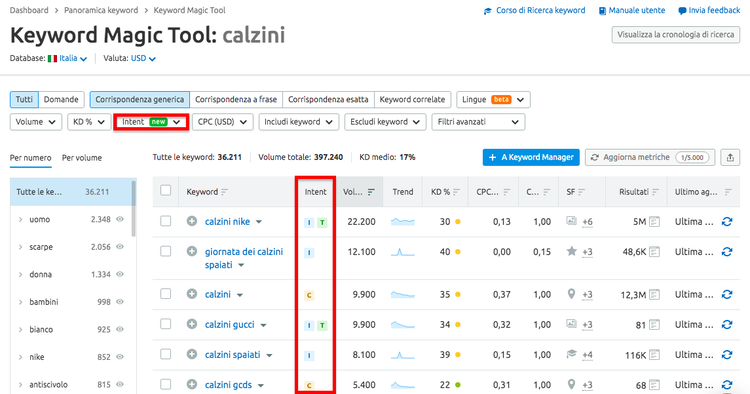The width and height of the screenshot is (750, 394).
Task: Sort by KD % column sort icon
Action: tap(456, 192)
